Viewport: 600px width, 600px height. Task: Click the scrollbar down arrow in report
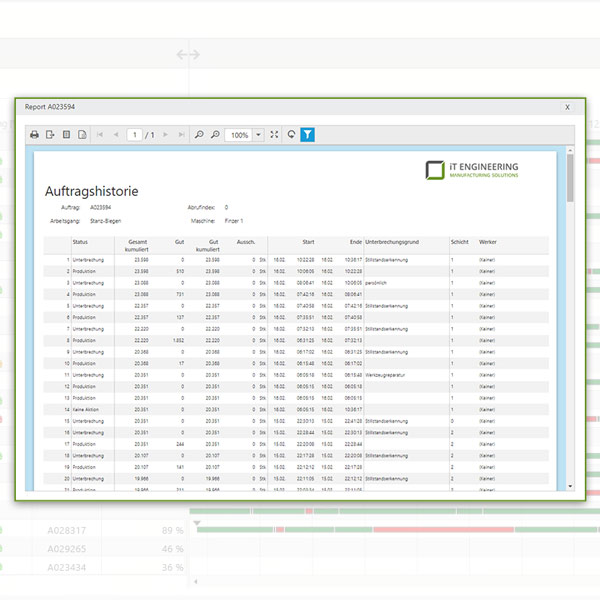click(x=570, y=485)
